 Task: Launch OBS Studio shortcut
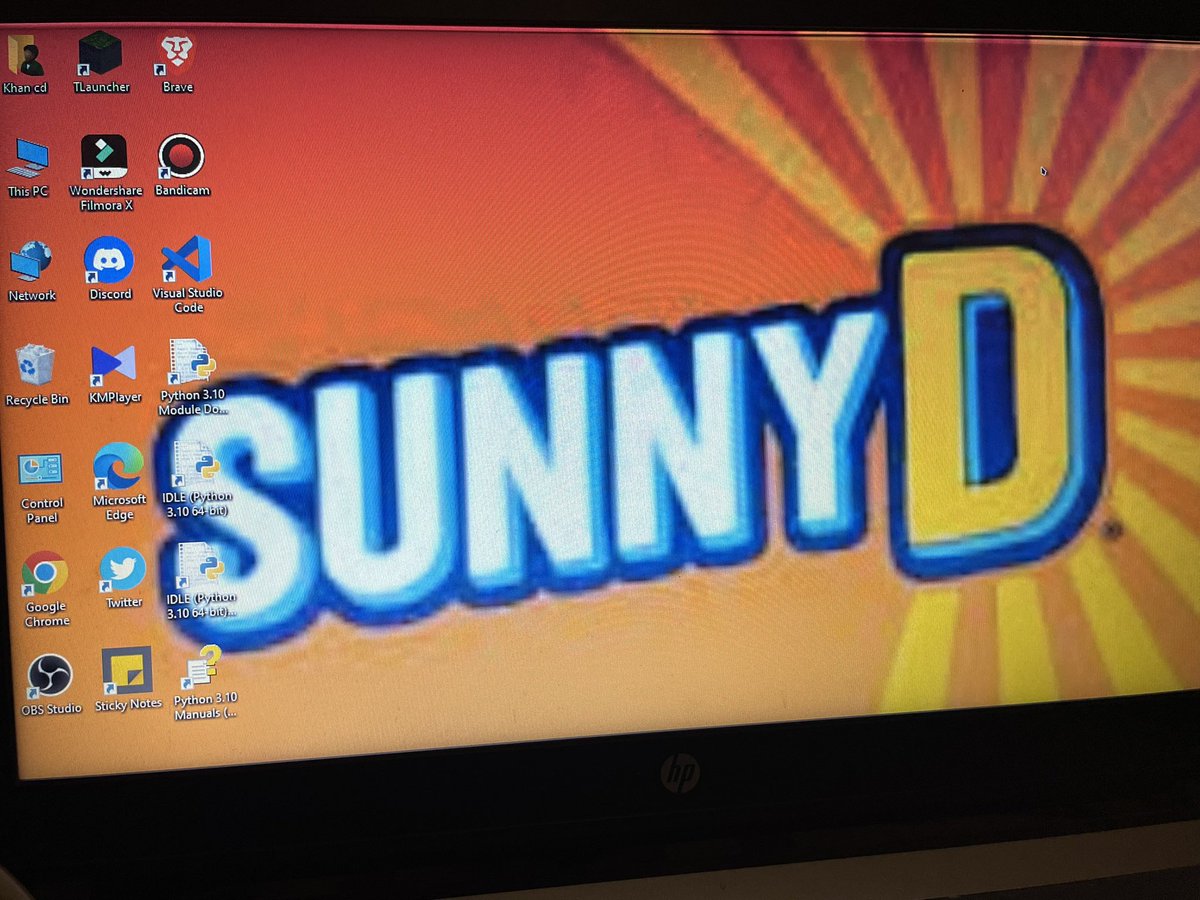click(48, 677)
